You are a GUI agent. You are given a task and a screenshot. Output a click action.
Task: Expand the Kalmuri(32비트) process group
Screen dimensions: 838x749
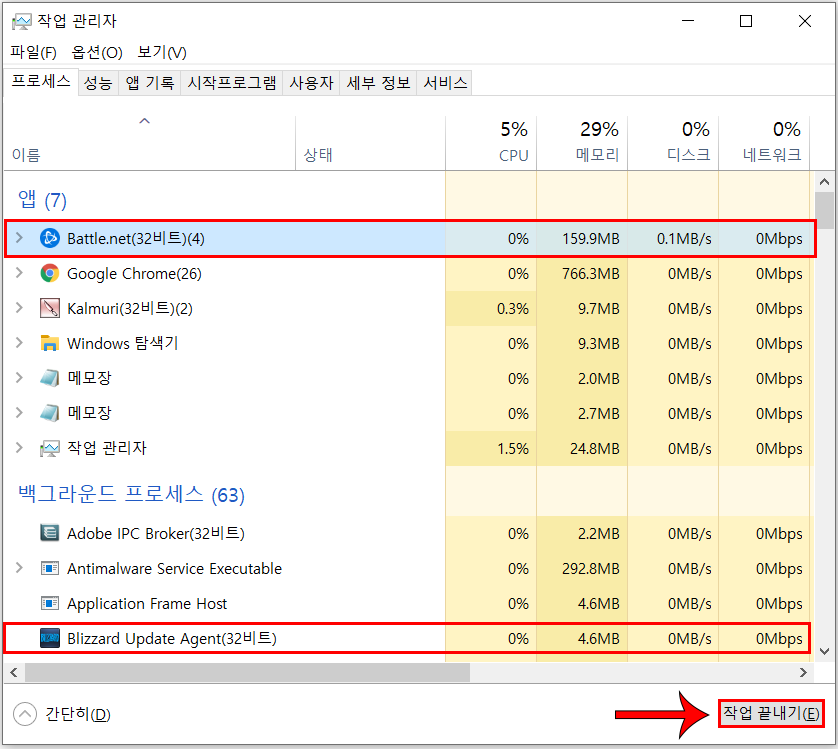point(19,308)
